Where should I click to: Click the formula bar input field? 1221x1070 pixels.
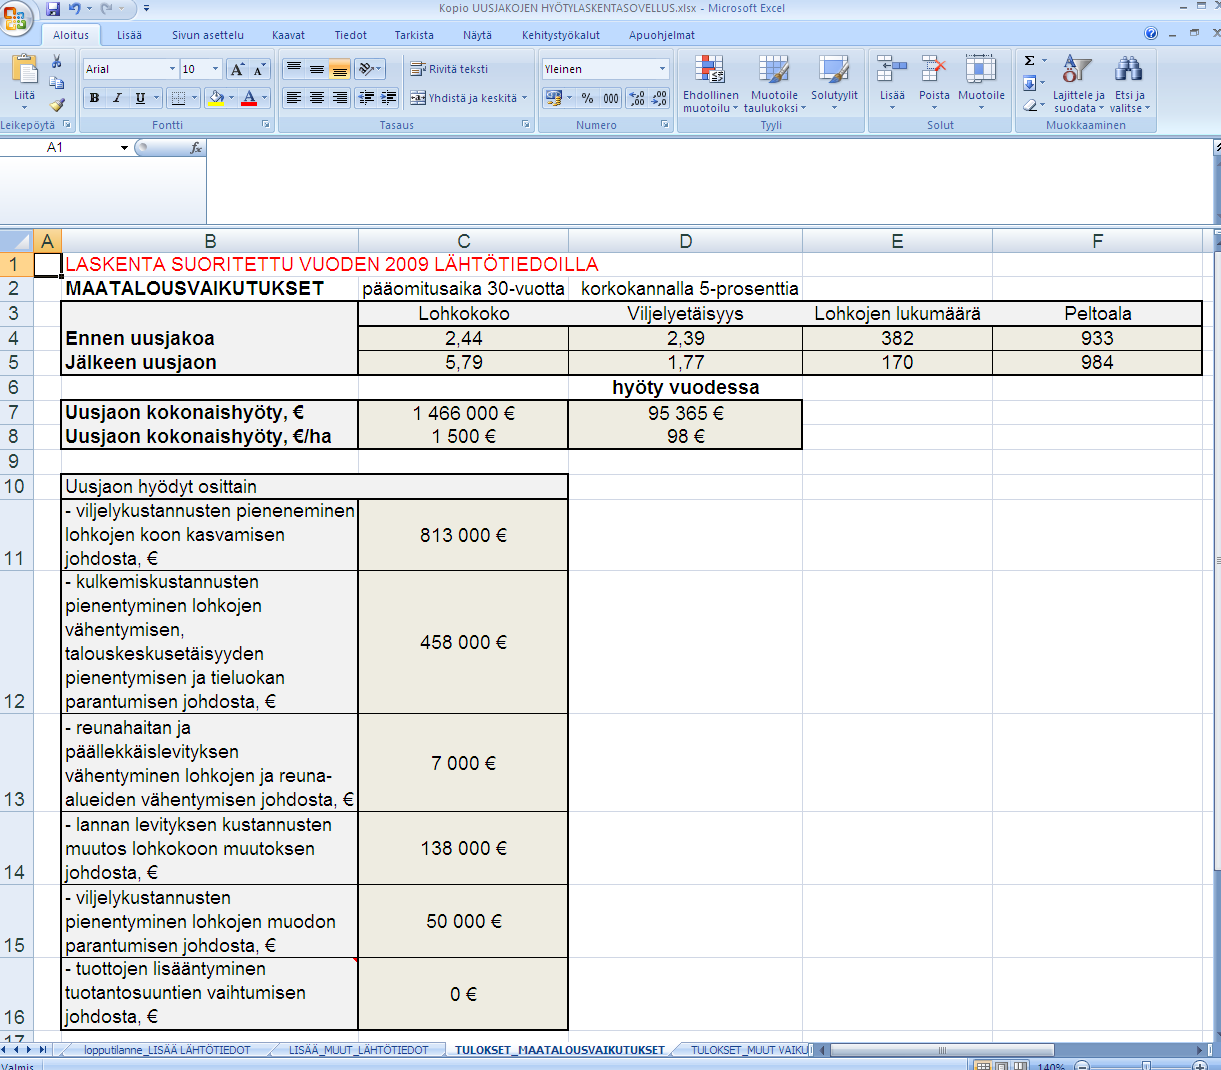coord(710,180)
